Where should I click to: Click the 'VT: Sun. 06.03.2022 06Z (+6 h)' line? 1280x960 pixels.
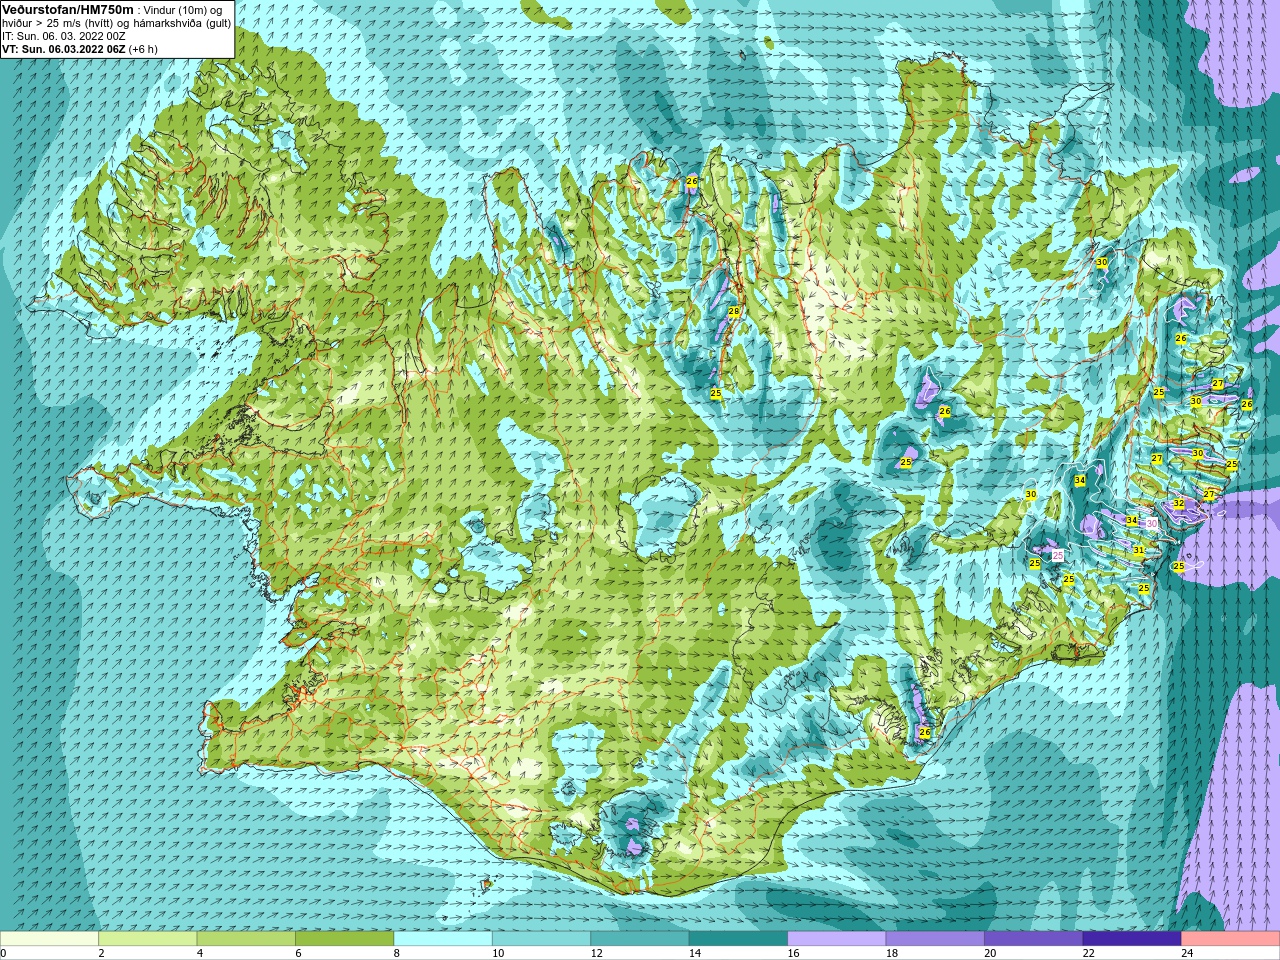pyautogui.click(x=79, y=48)
